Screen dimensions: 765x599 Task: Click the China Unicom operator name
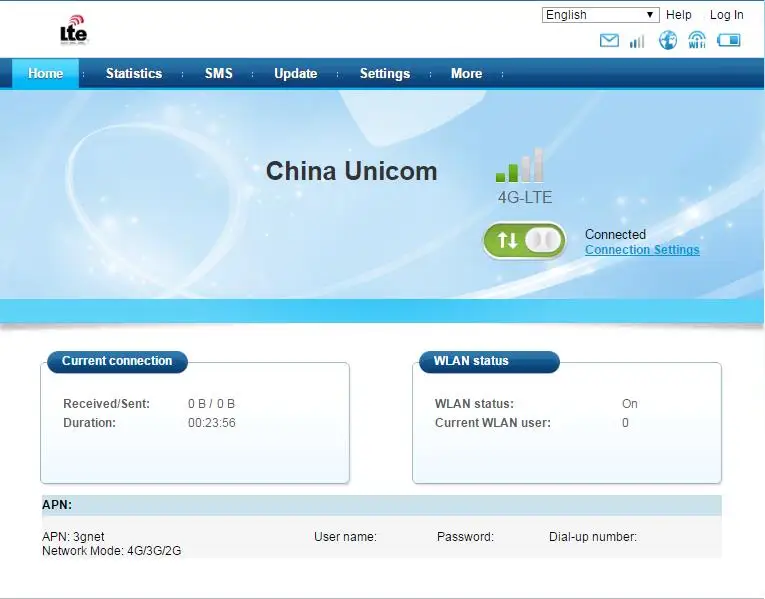coord(351,171)
